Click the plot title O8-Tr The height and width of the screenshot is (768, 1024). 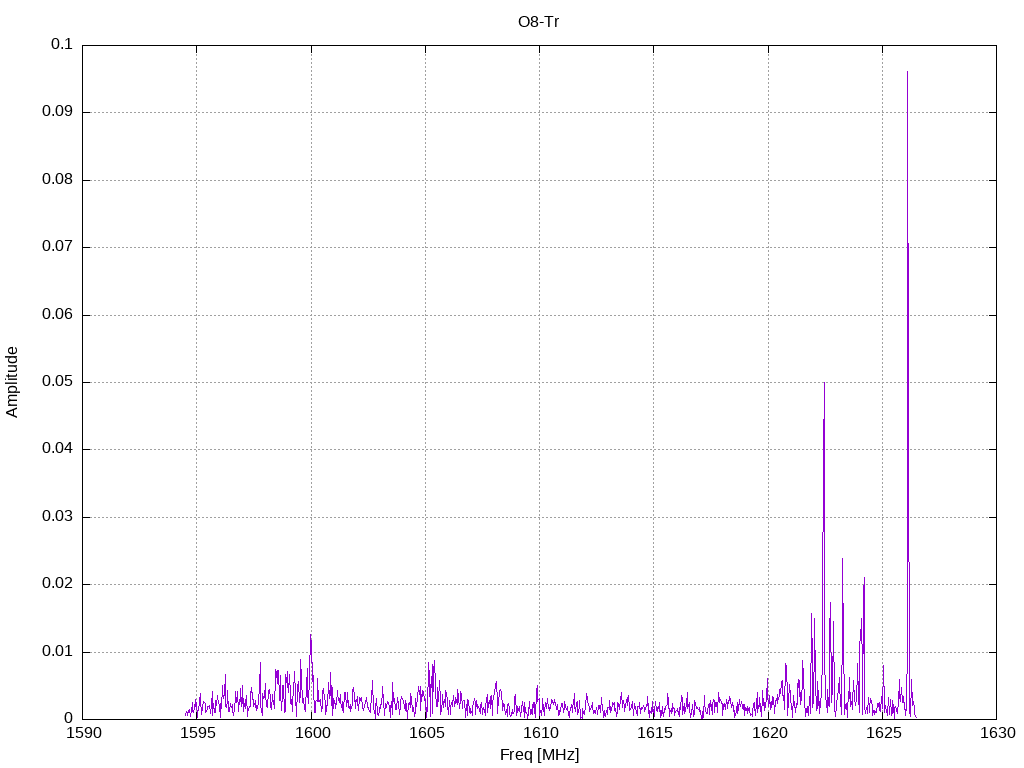click(x=538, y=21)
